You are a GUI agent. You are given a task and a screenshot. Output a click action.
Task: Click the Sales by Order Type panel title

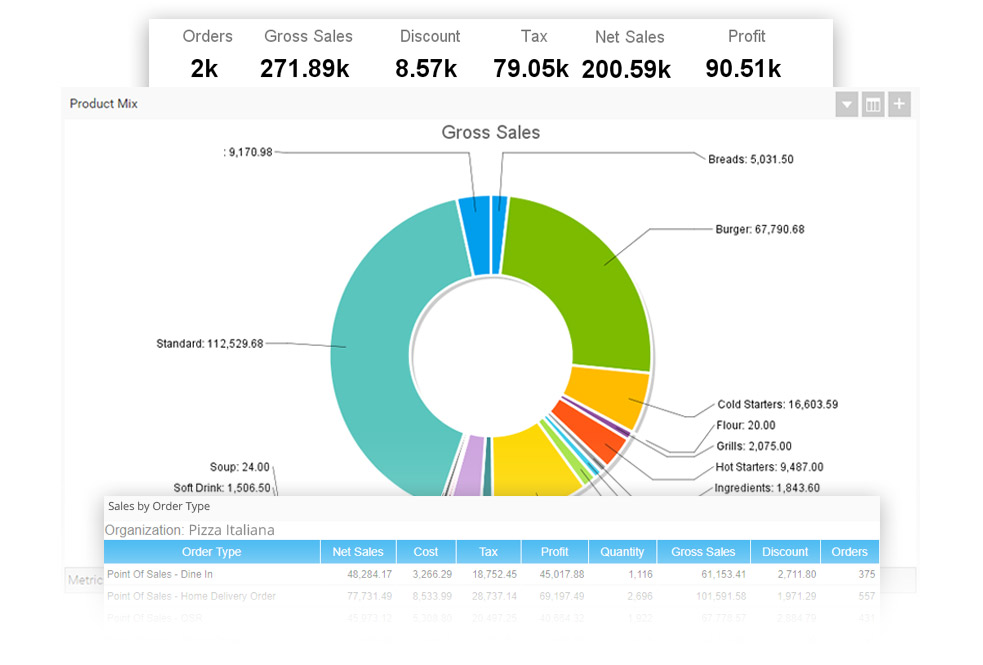click(159, 506)
